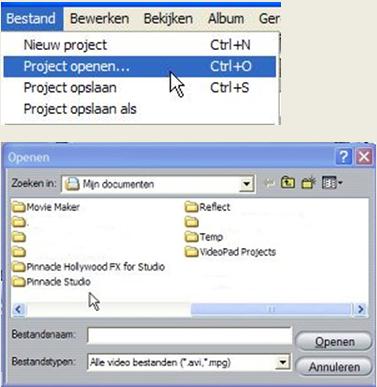The image size is (377, 387).
Task: Select Pinnacle Hollywood FX for Studio folder
Action: [88, 267]
